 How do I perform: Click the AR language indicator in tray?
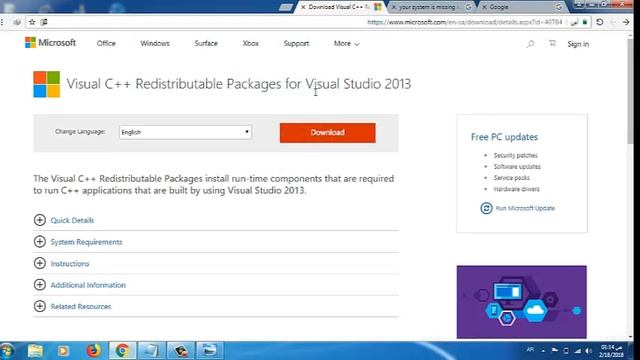[530, 350]
